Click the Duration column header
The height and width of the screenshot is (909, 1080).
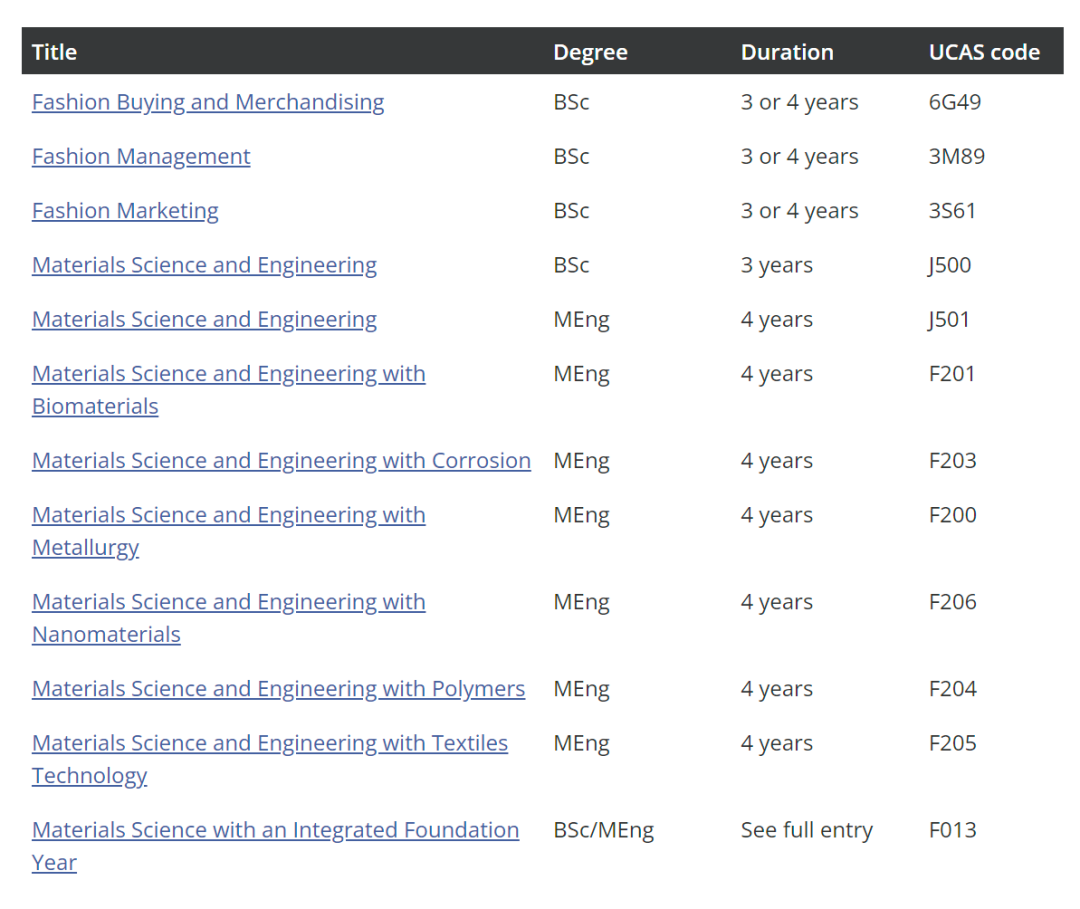click(x=787, y=52)
